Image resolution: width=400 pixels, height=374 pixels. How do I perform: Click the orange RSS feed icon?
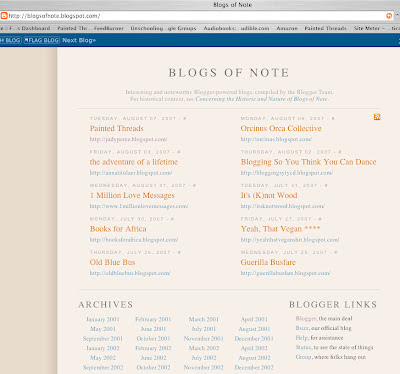(x=377, y=117)
